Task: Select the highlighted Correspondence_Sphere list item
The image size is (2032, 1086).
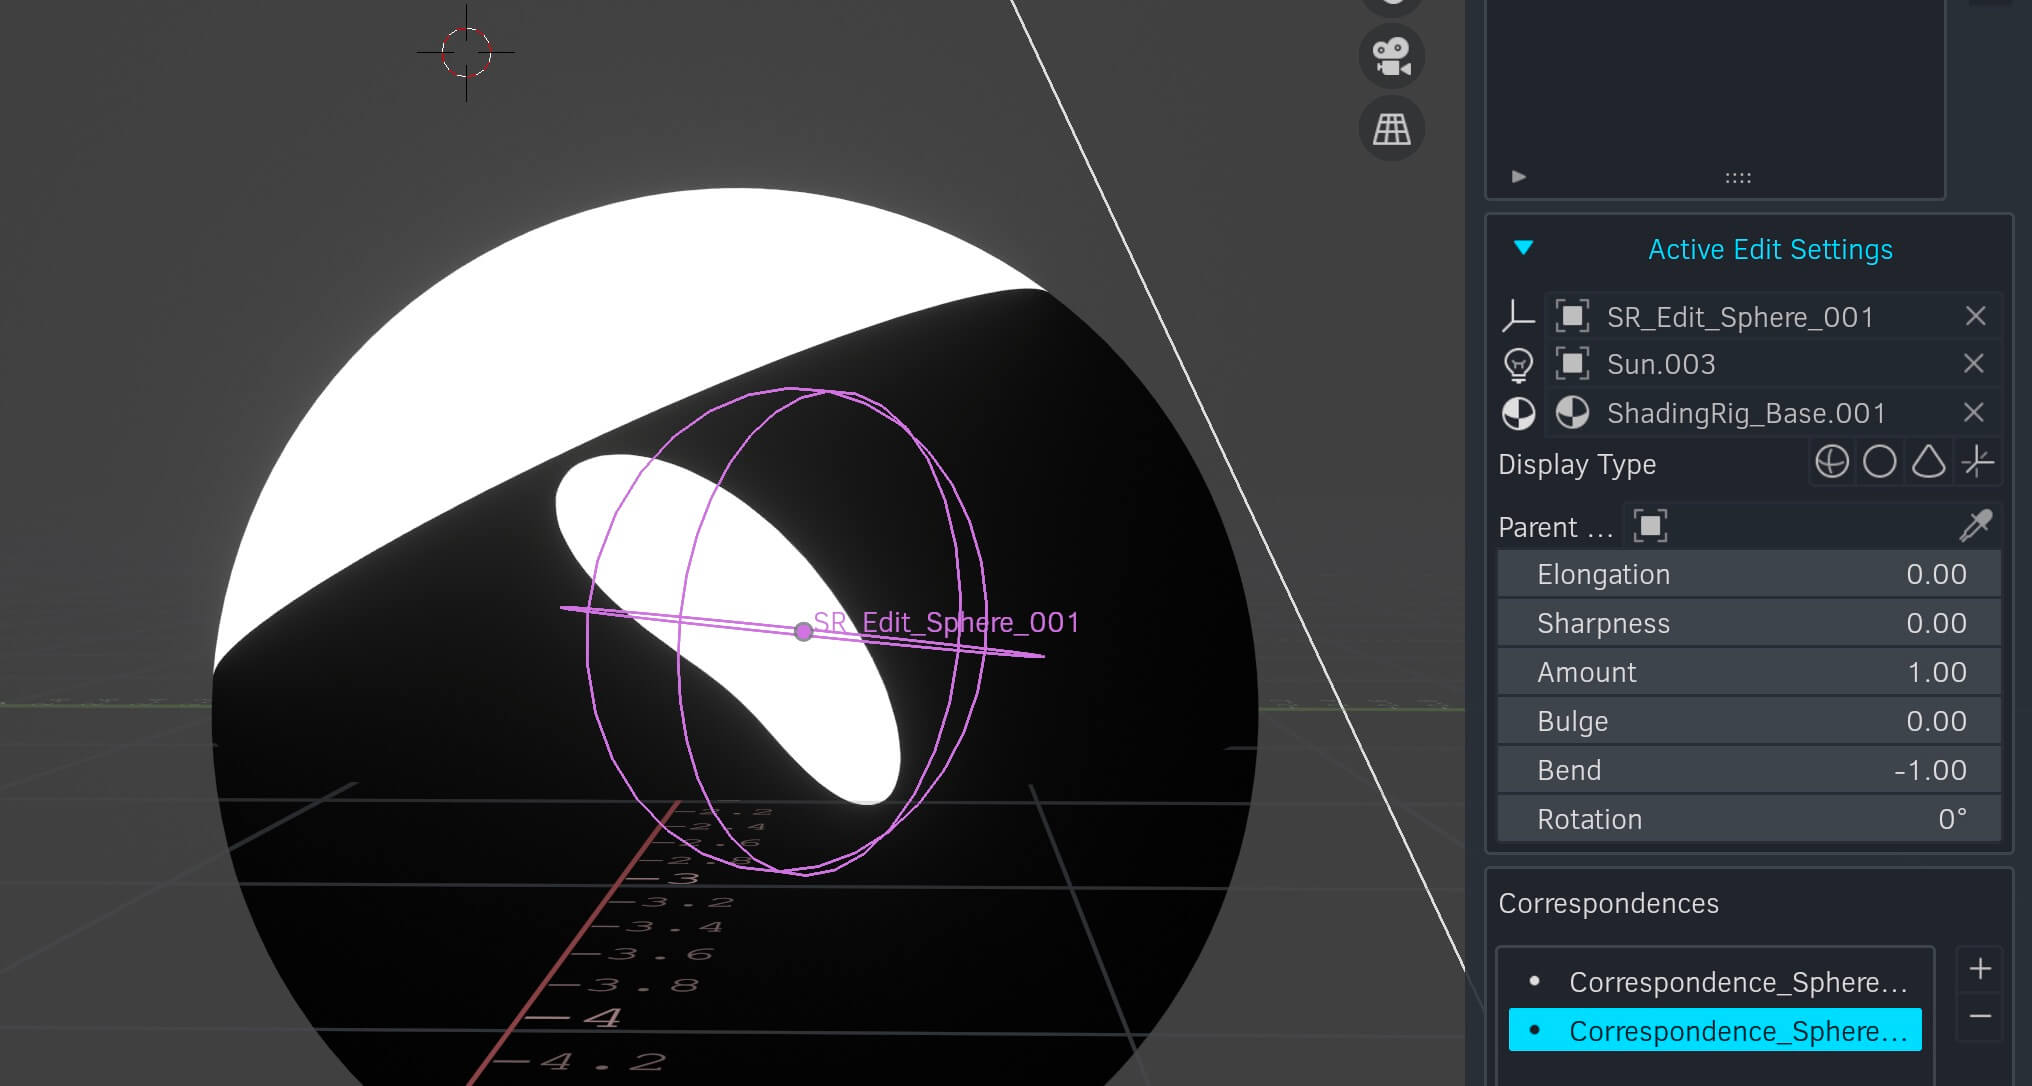Action: point(1716,1031)
